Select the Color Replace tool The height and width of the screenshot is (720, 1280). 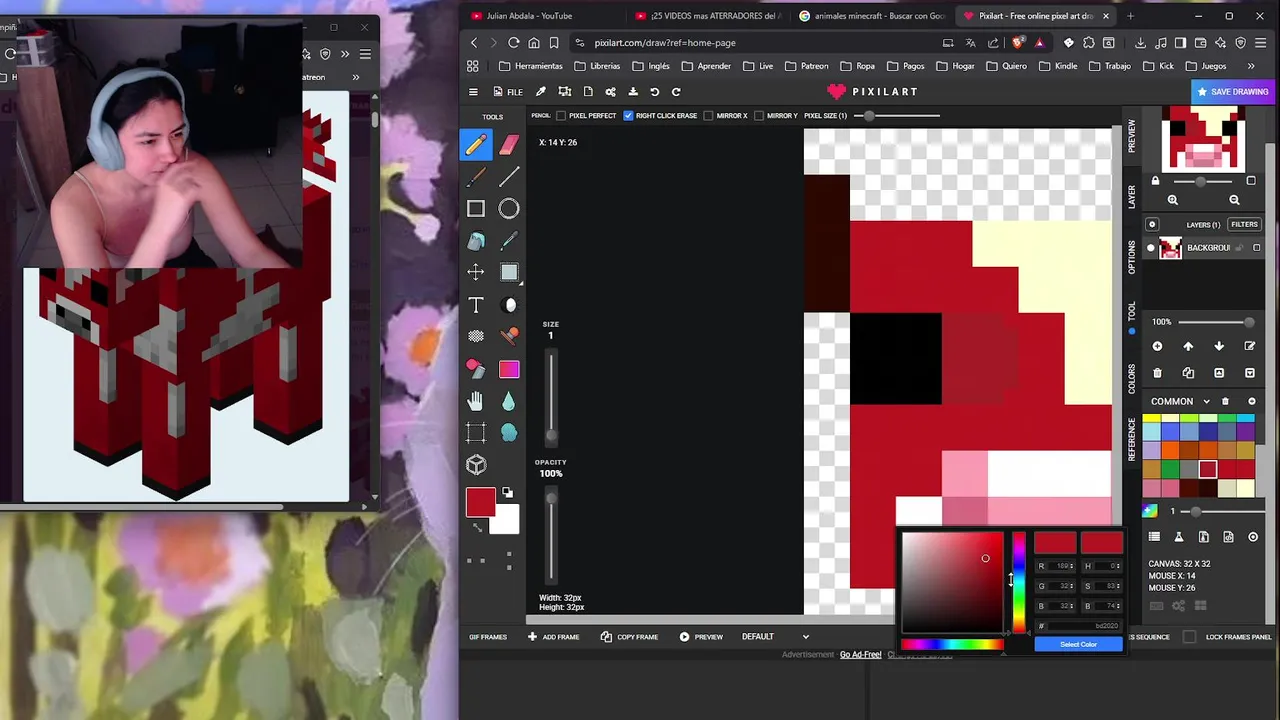tap(476, 369)
